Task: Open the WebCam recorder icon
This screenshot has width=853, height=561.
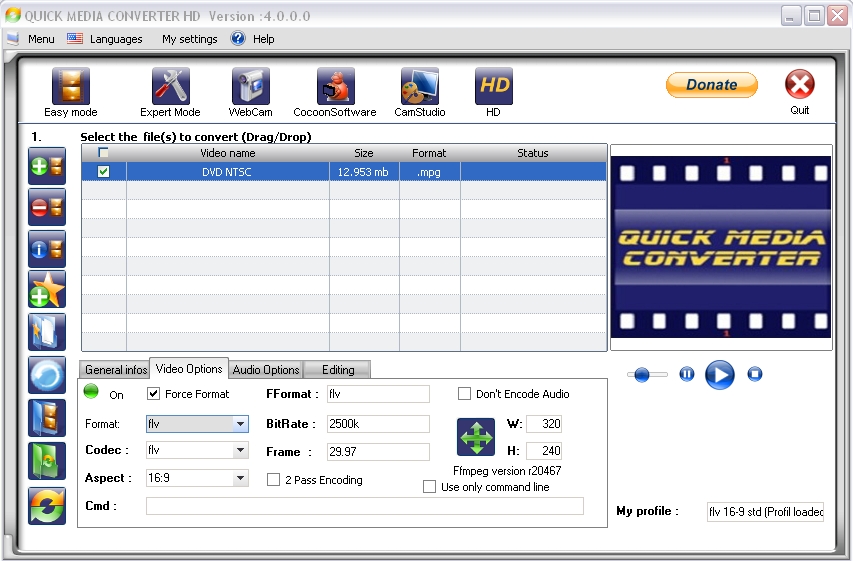Action: [251, 86]
